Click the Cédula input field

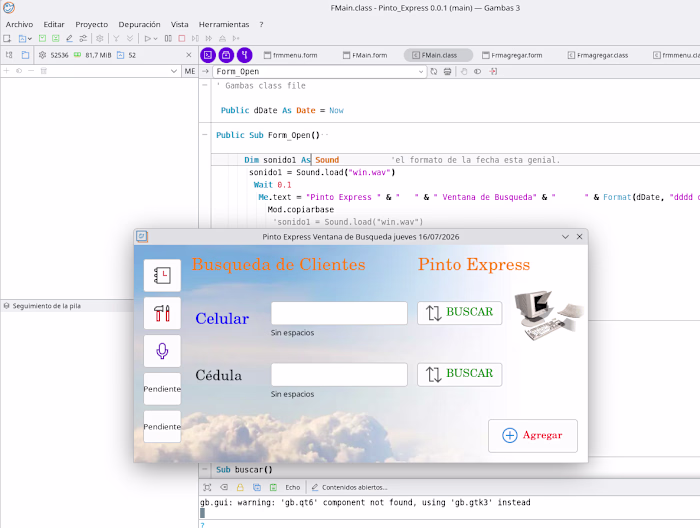[x=339, y=374]
